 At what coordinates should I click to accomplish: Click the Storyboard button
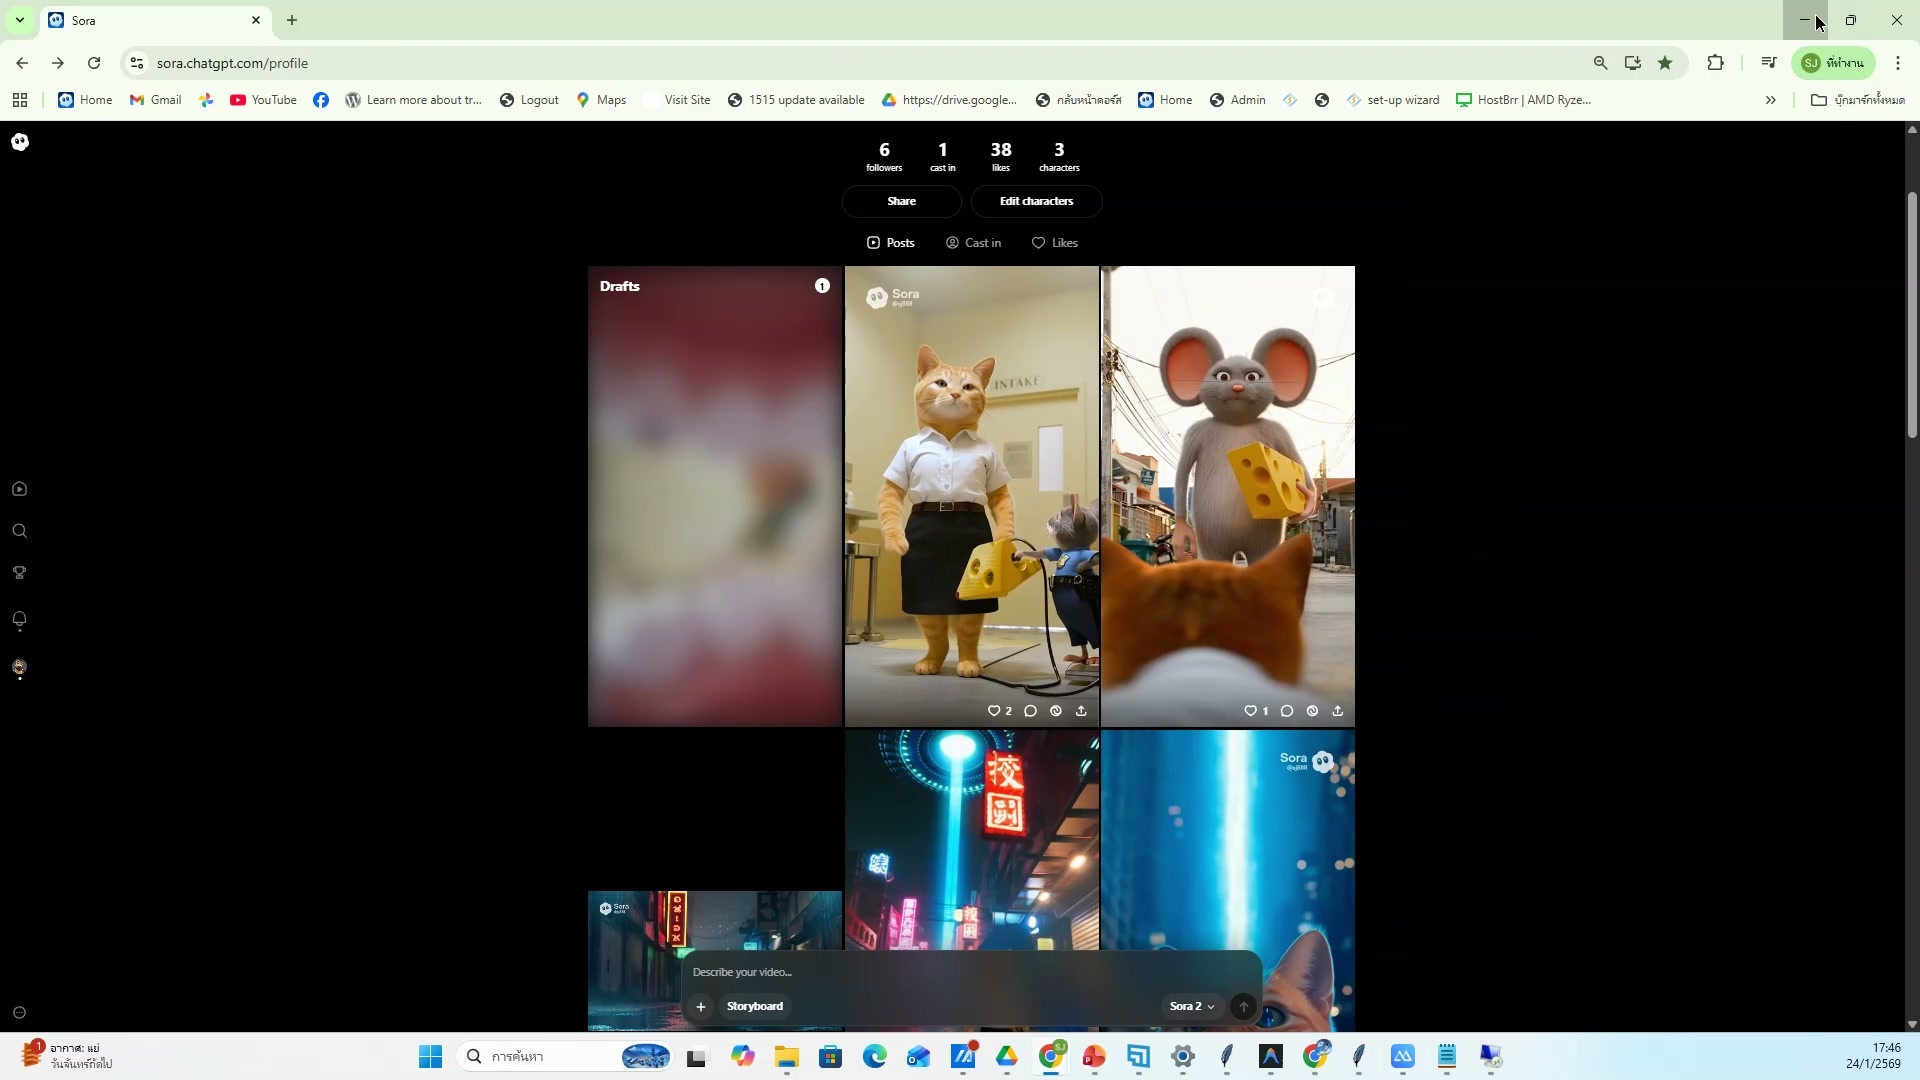(755, 1006)
